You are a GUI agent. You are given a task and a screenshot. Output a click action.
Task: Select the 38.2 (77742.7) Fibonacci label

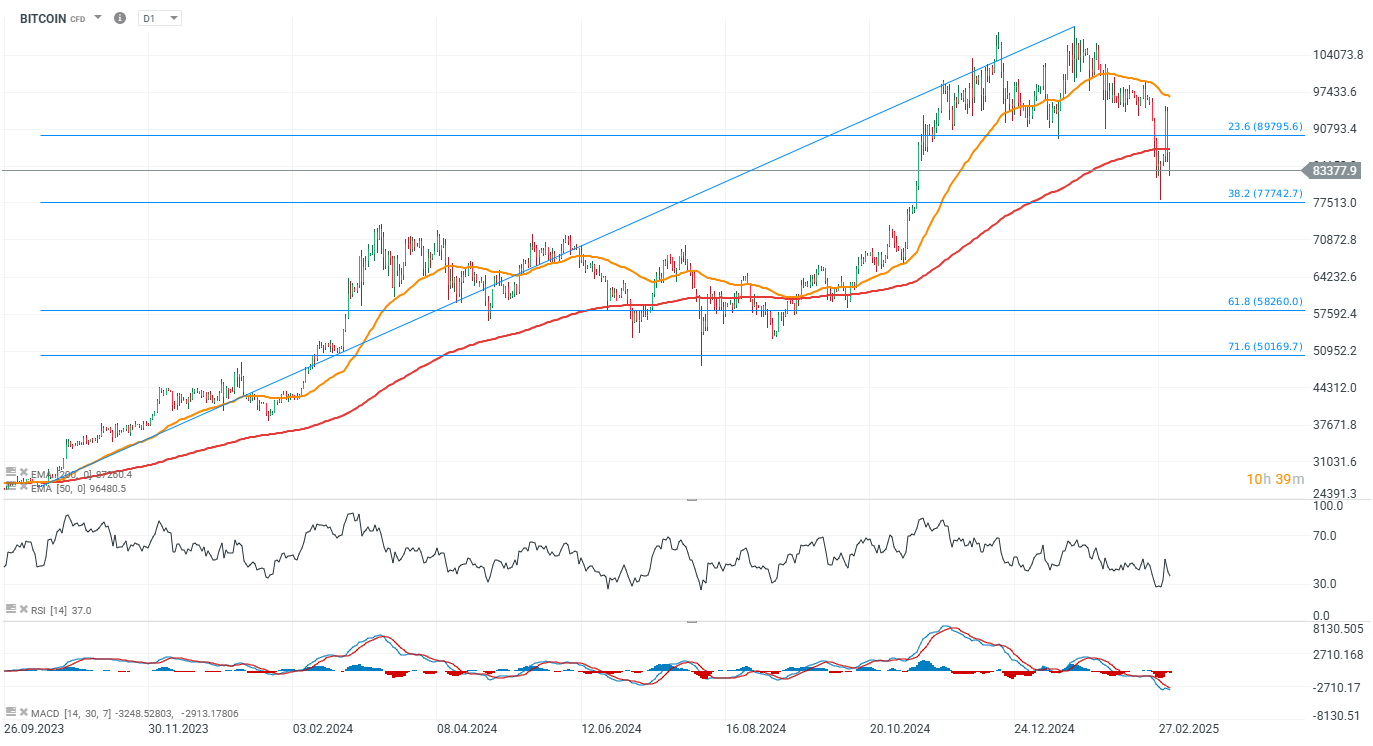tap(1265, 194)
